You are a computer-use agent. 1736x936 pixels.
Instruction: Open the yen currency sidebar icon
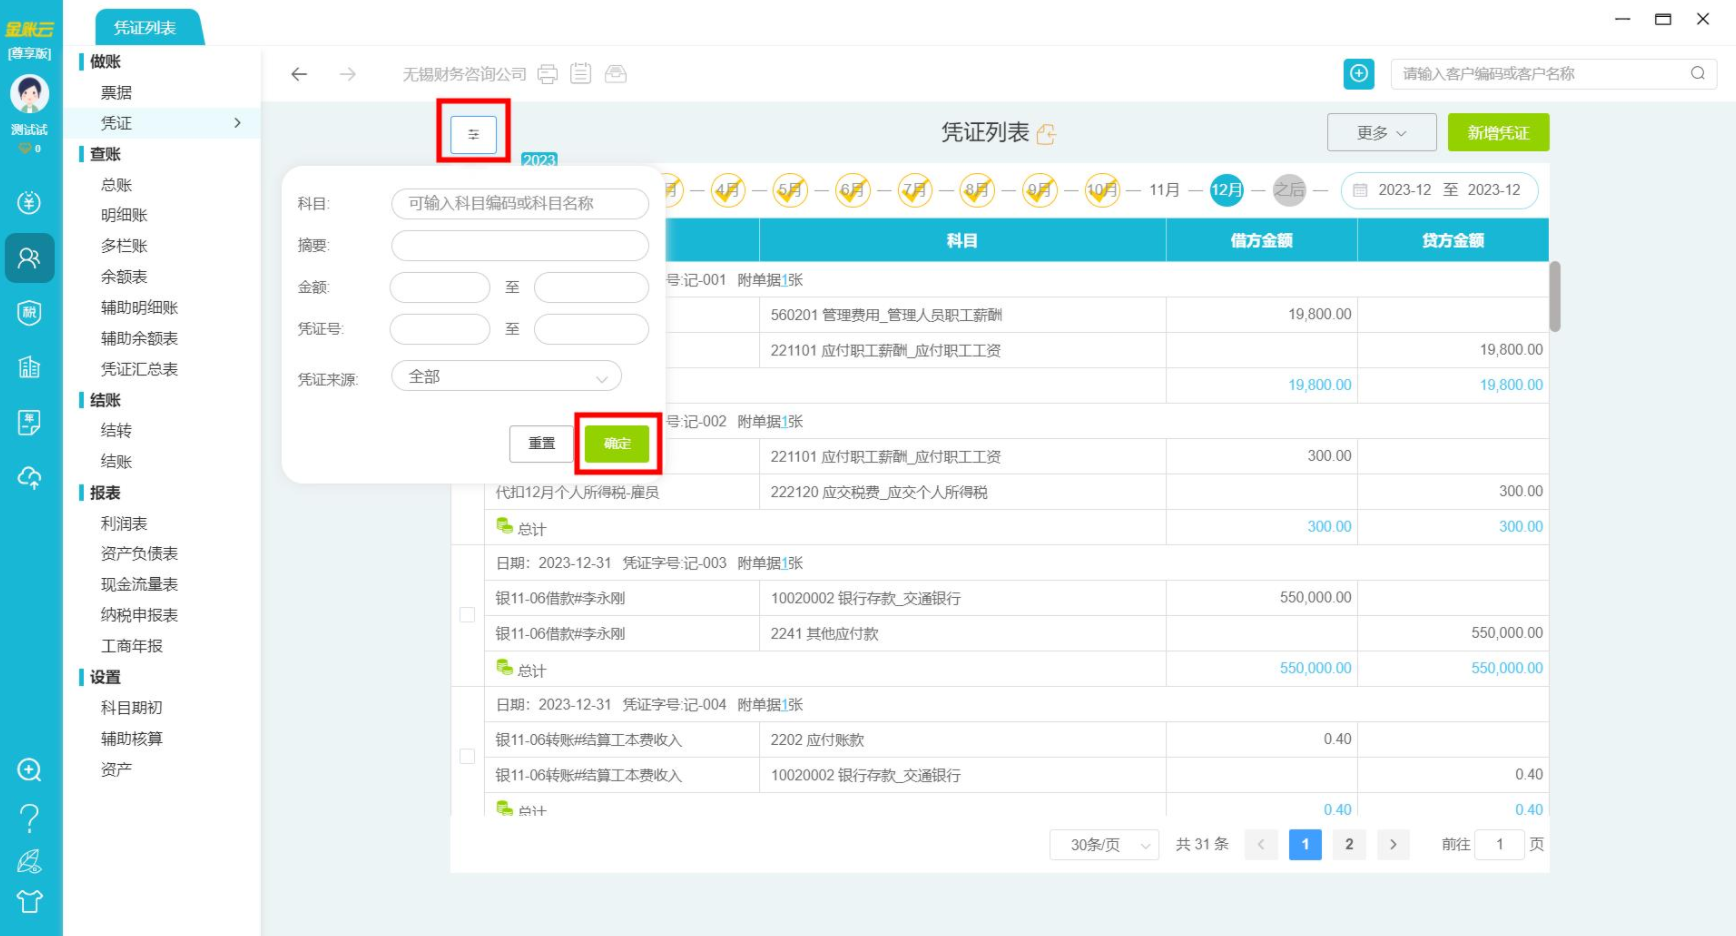(29, 203)
